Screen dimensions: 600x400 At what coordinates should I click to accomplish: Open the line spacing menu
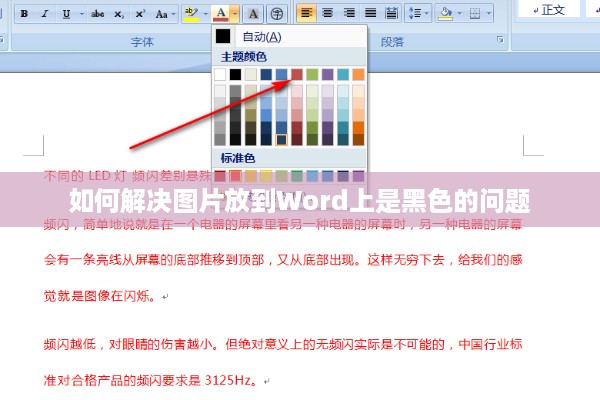(x=418, y=13)
